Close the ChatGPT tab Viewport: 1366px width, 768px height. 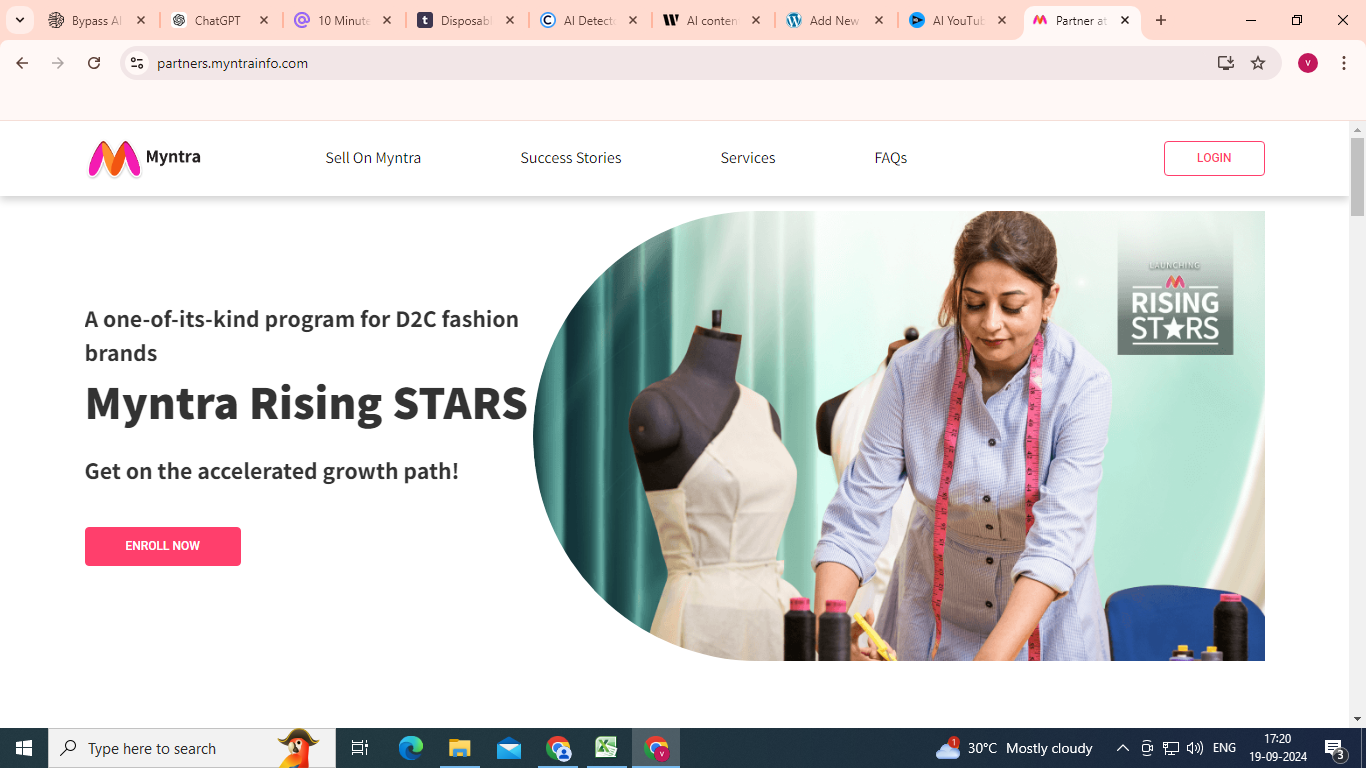264,20
